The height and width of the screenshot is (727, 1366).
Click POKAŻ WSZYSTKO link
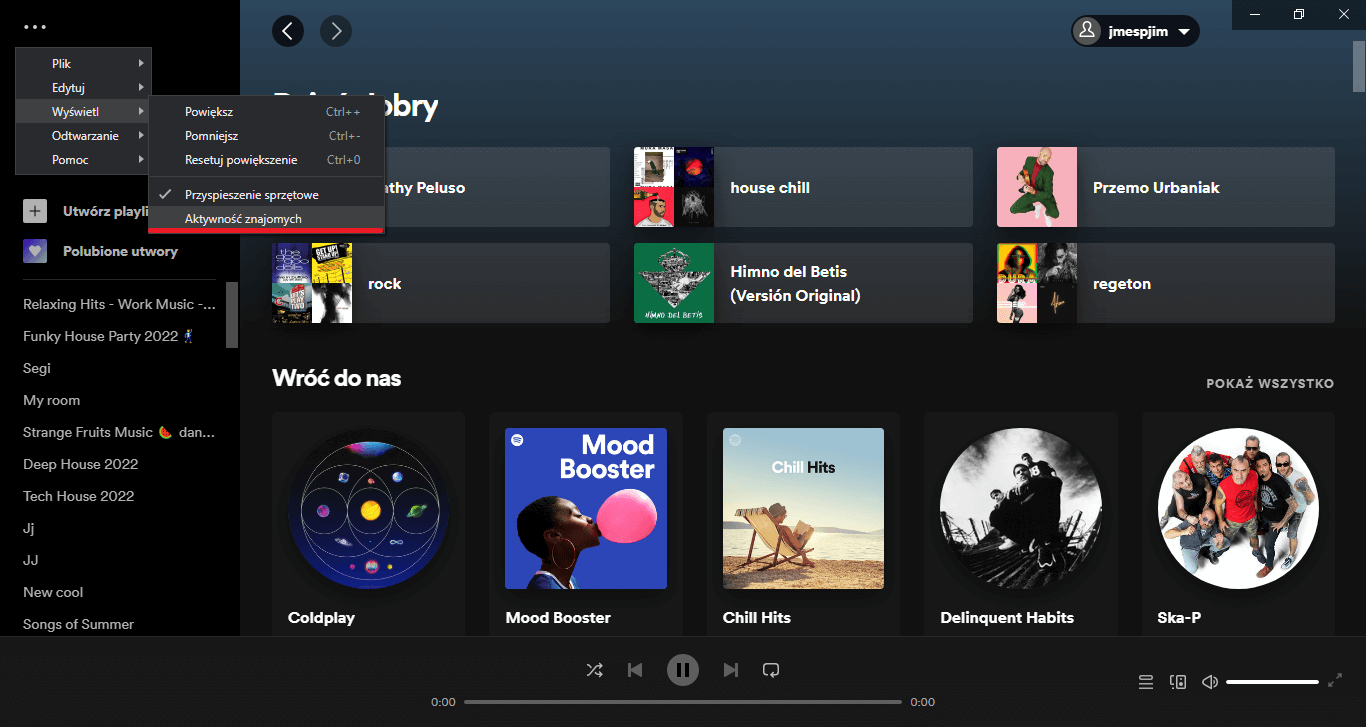(1270, 384)
